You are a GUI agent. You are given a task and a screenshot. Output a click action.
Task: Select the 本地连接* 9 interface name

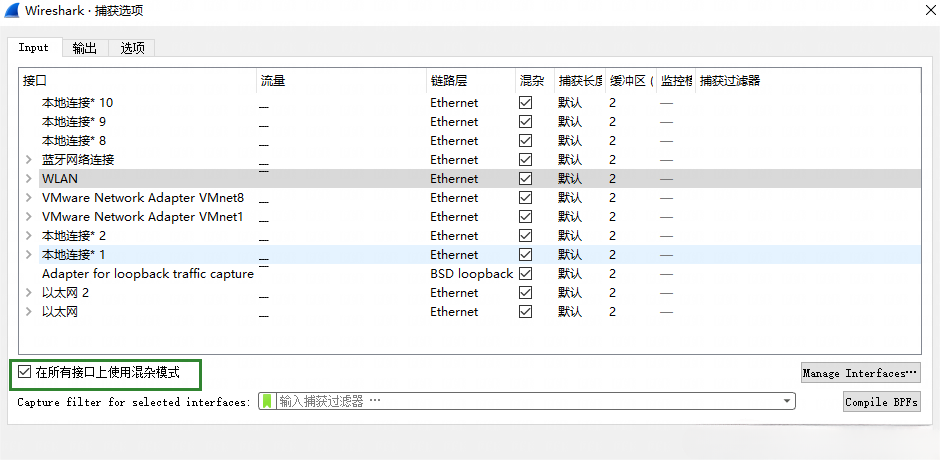(74, 122)
